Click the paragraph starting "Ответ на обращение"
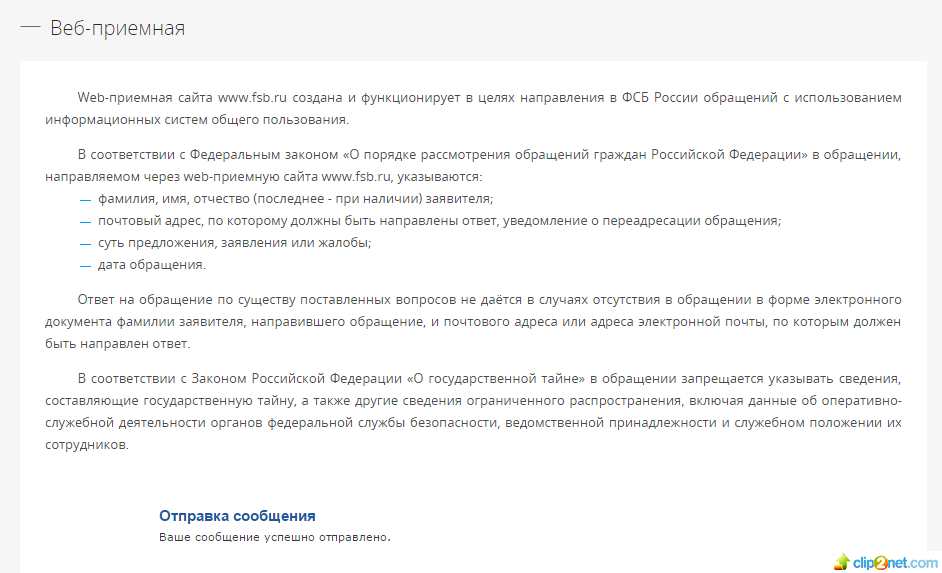Image resolution: width=942 pixels, height=573 pixels. pyautogui.click(x=473, y=321)
